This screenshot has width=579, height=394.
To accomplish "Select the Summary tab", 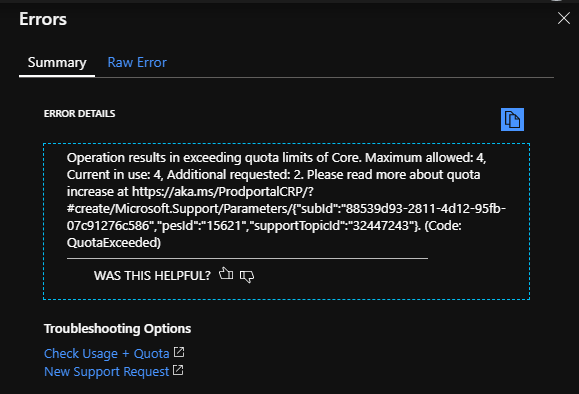I will pyautogui.click(x=57, y=62).
